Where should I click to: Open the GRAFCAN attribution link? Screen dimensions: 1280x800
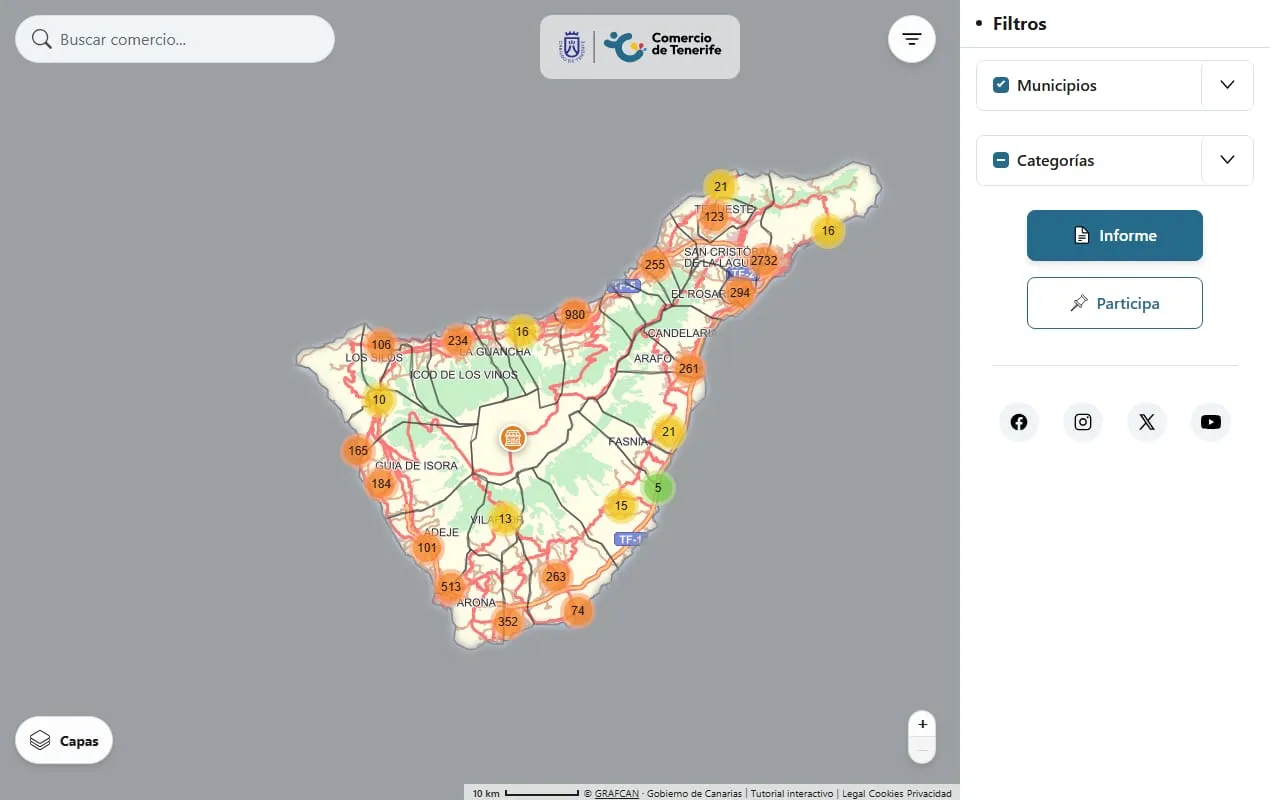click(x=617, y=793)
